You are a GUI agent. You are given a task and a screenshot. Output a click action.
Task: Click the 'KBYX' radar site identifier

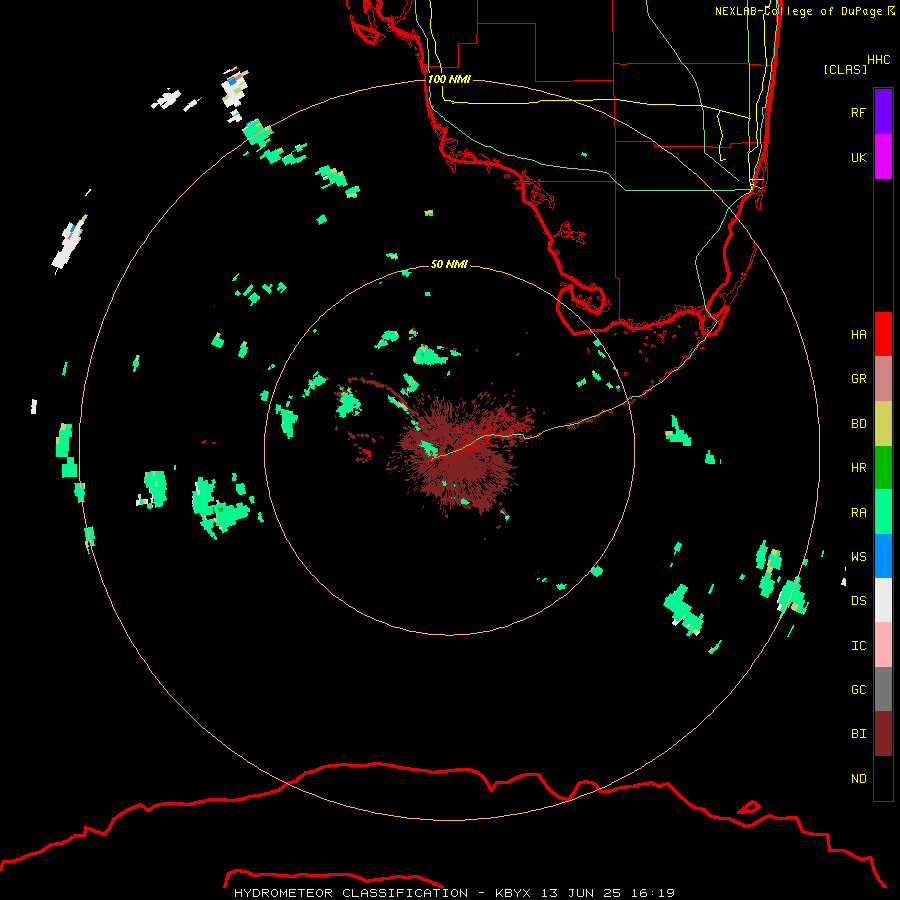[513, 893]
